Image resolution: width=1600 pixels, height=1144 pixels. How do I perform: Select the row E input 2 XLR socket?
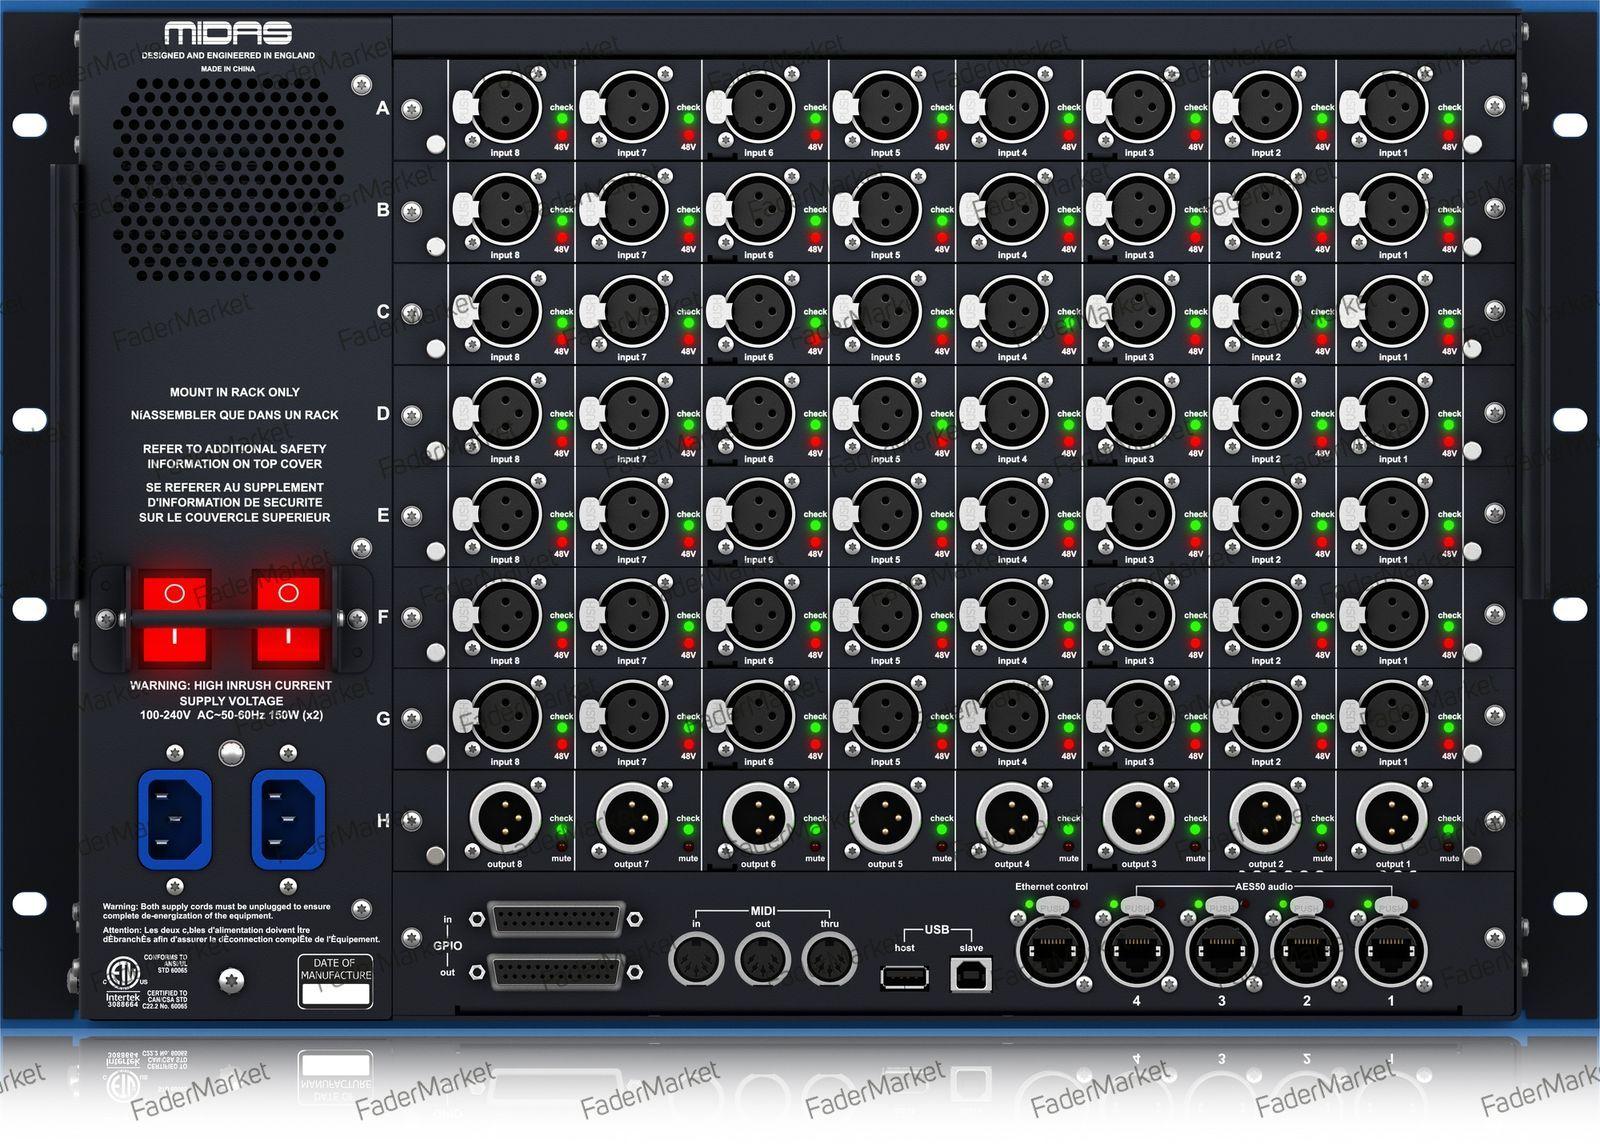(x=1266, y=514)
